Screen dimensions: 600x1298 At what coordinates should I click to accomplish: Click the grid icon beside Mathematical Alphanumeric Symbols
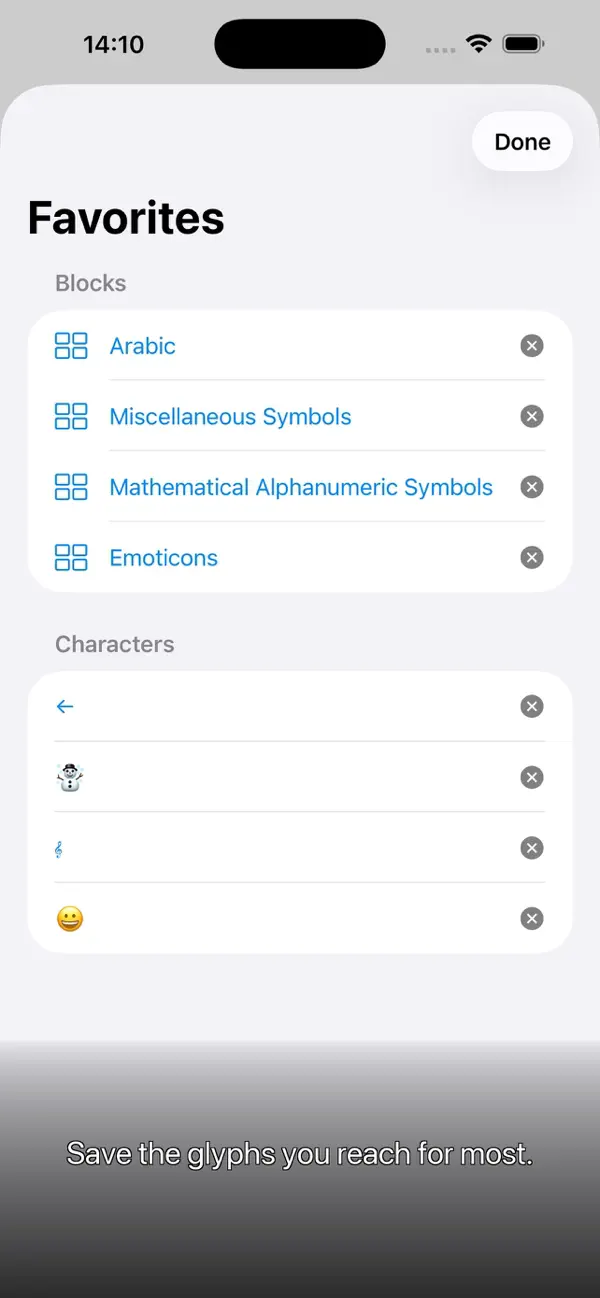[70, 487]
